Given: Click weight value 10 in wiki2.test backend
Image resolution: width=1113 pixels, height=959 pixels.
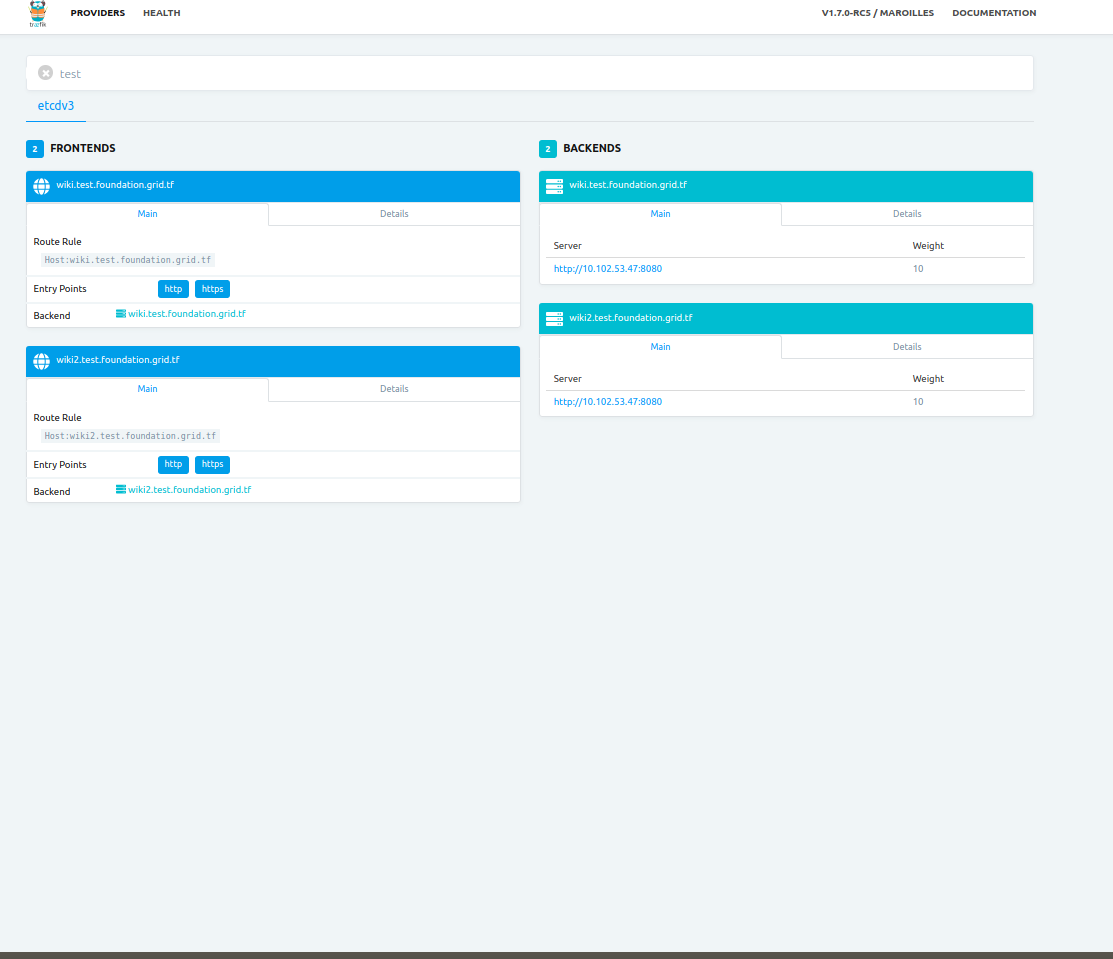Looking at the screenshot, I should pos(918,402).
